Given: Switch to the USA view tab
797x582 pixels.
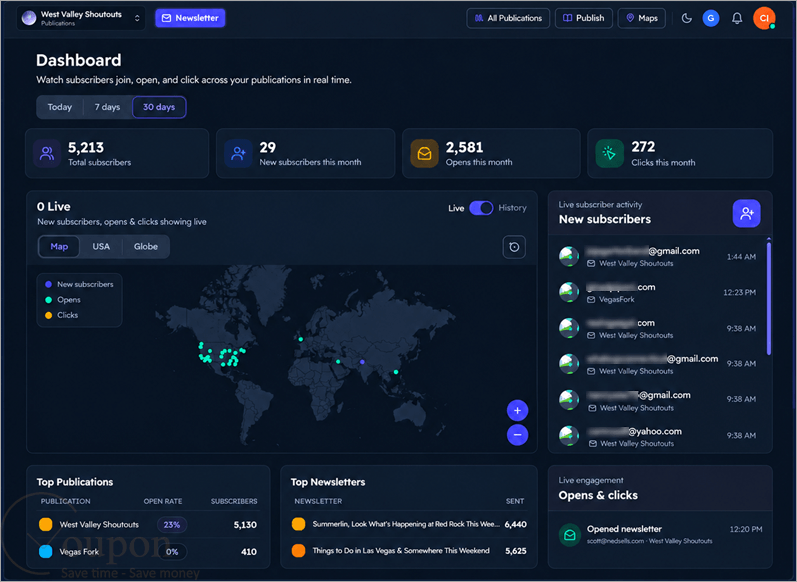Looking at the screenshot, I should (101, 247).
